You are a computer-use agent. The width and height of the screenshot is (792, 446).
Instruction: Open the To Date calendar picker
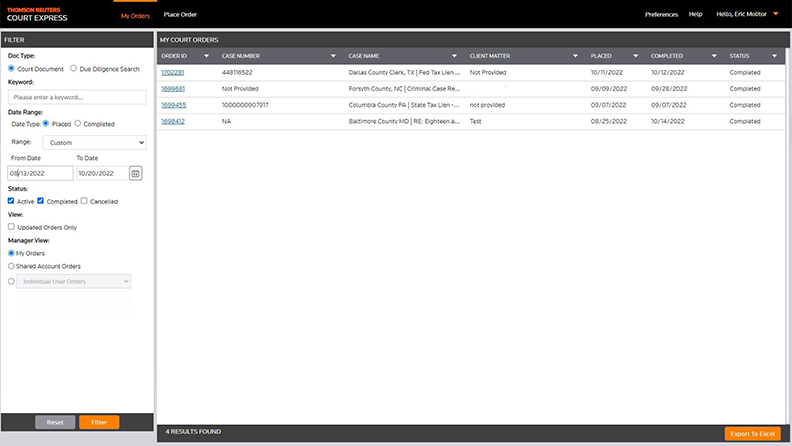[136, 173]
